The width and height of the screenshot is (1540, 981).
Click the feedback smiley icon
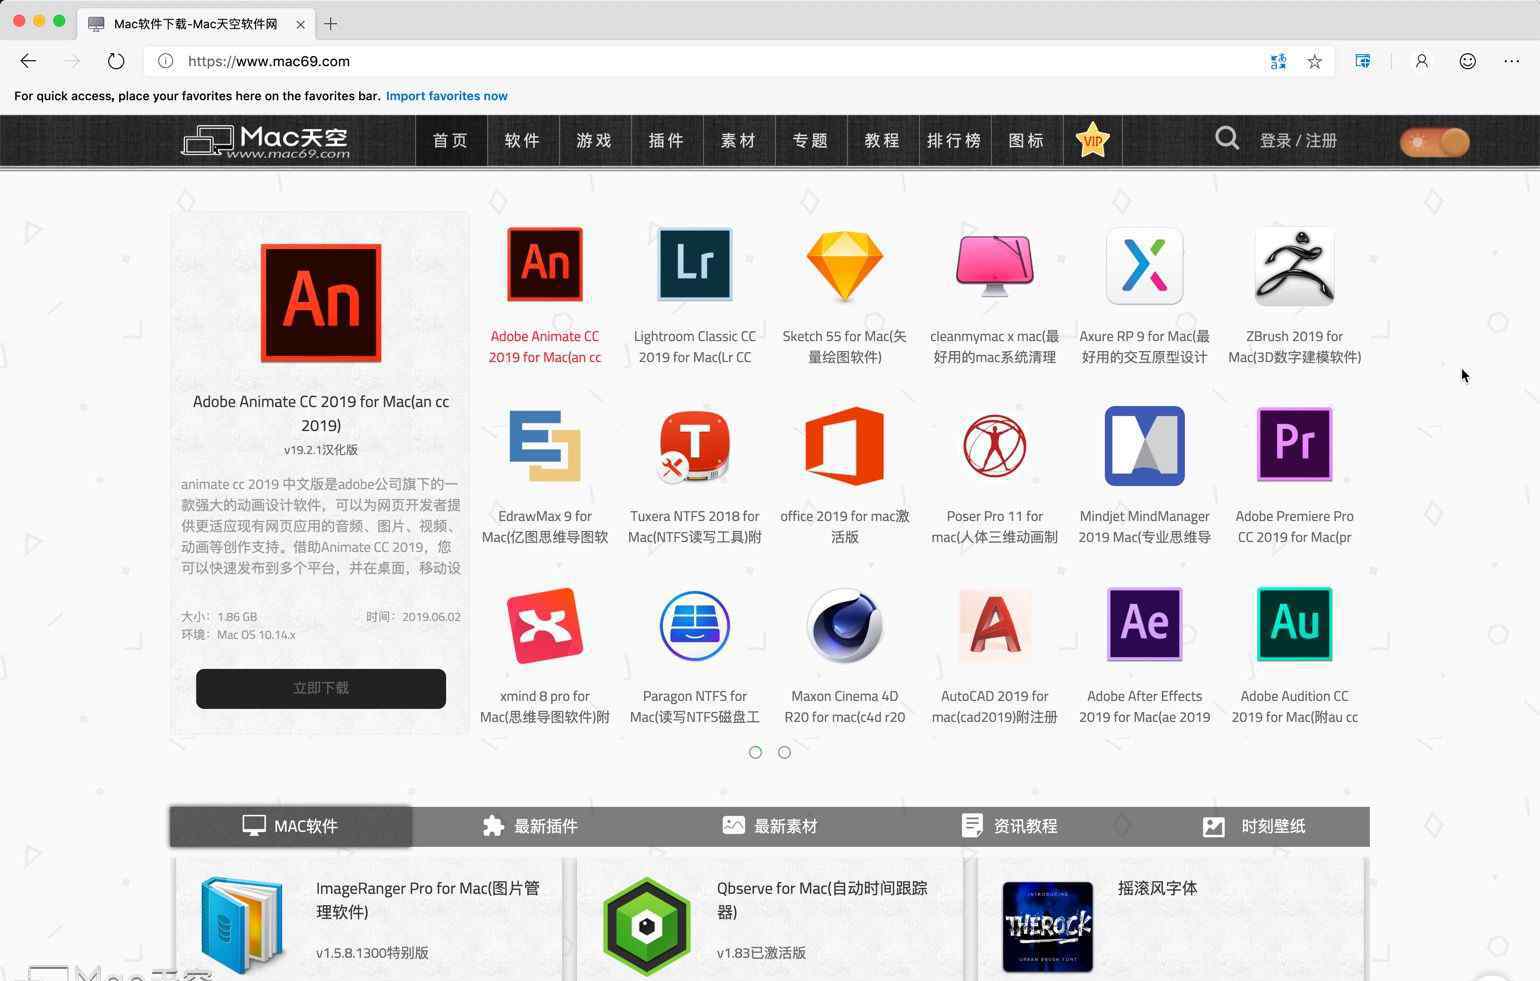[x=1467, y=61]
